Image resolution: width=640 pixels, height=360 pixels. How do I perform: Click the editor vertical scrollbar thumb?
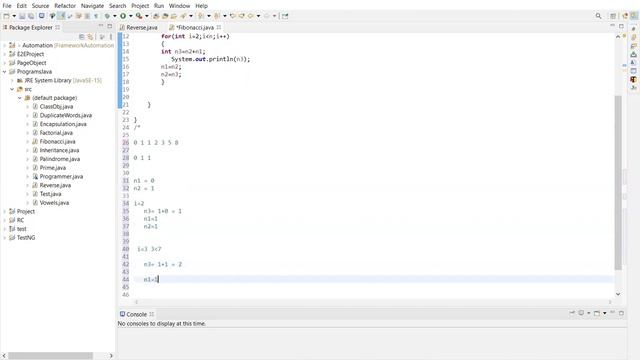[x=618, y=182]
